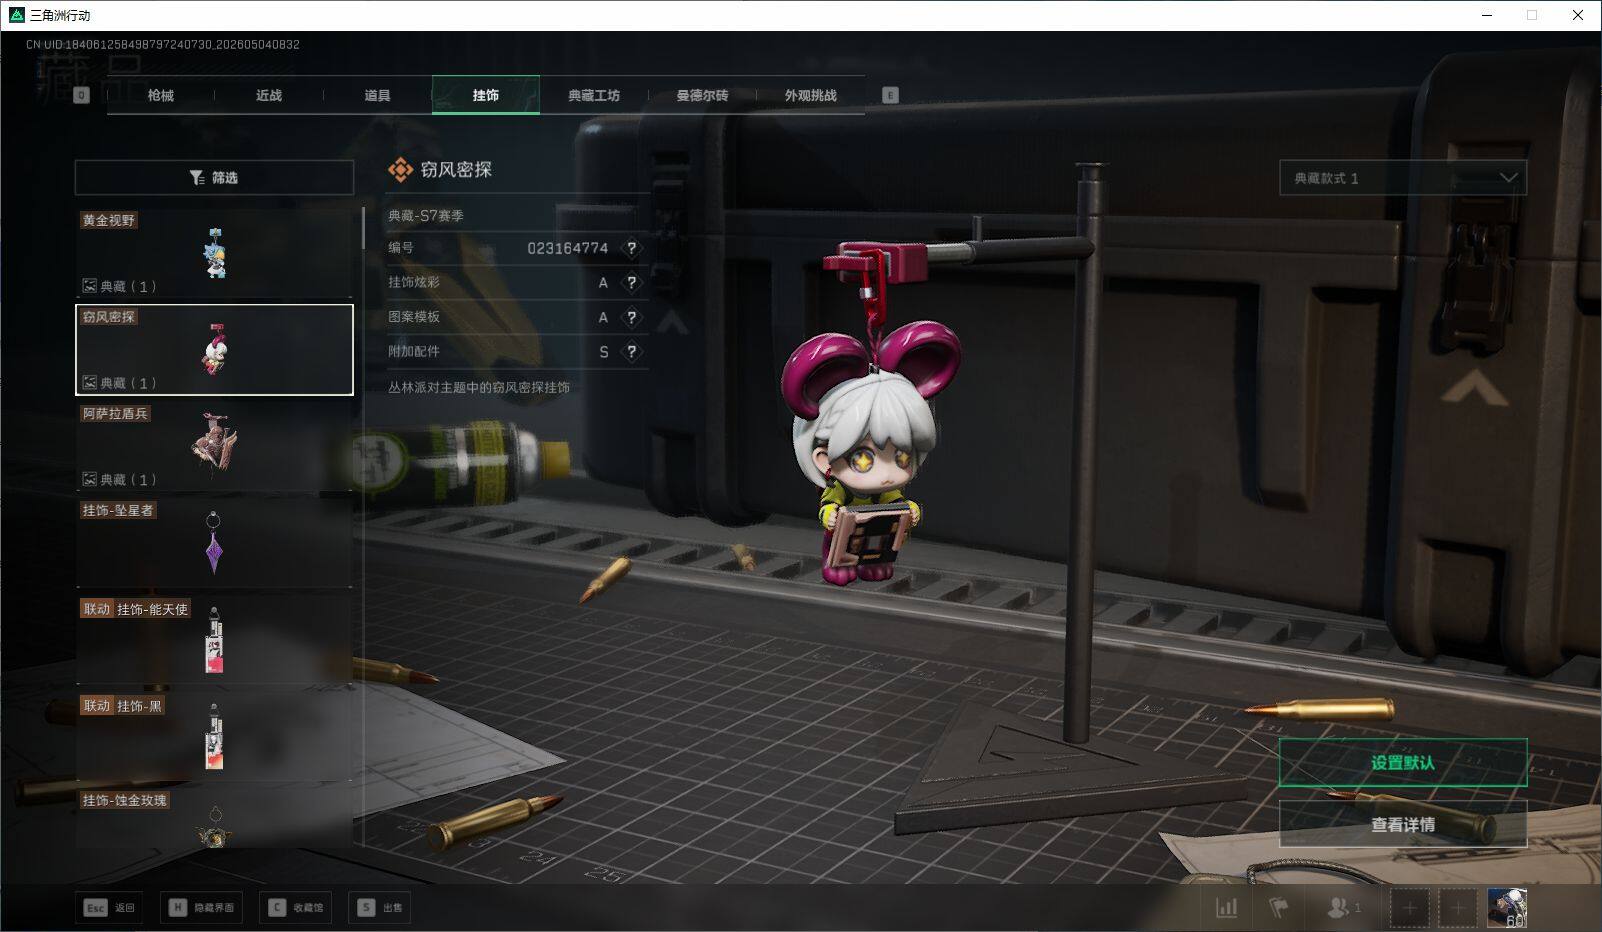Open the statistics bar-chart icon

click(1226, 908)
